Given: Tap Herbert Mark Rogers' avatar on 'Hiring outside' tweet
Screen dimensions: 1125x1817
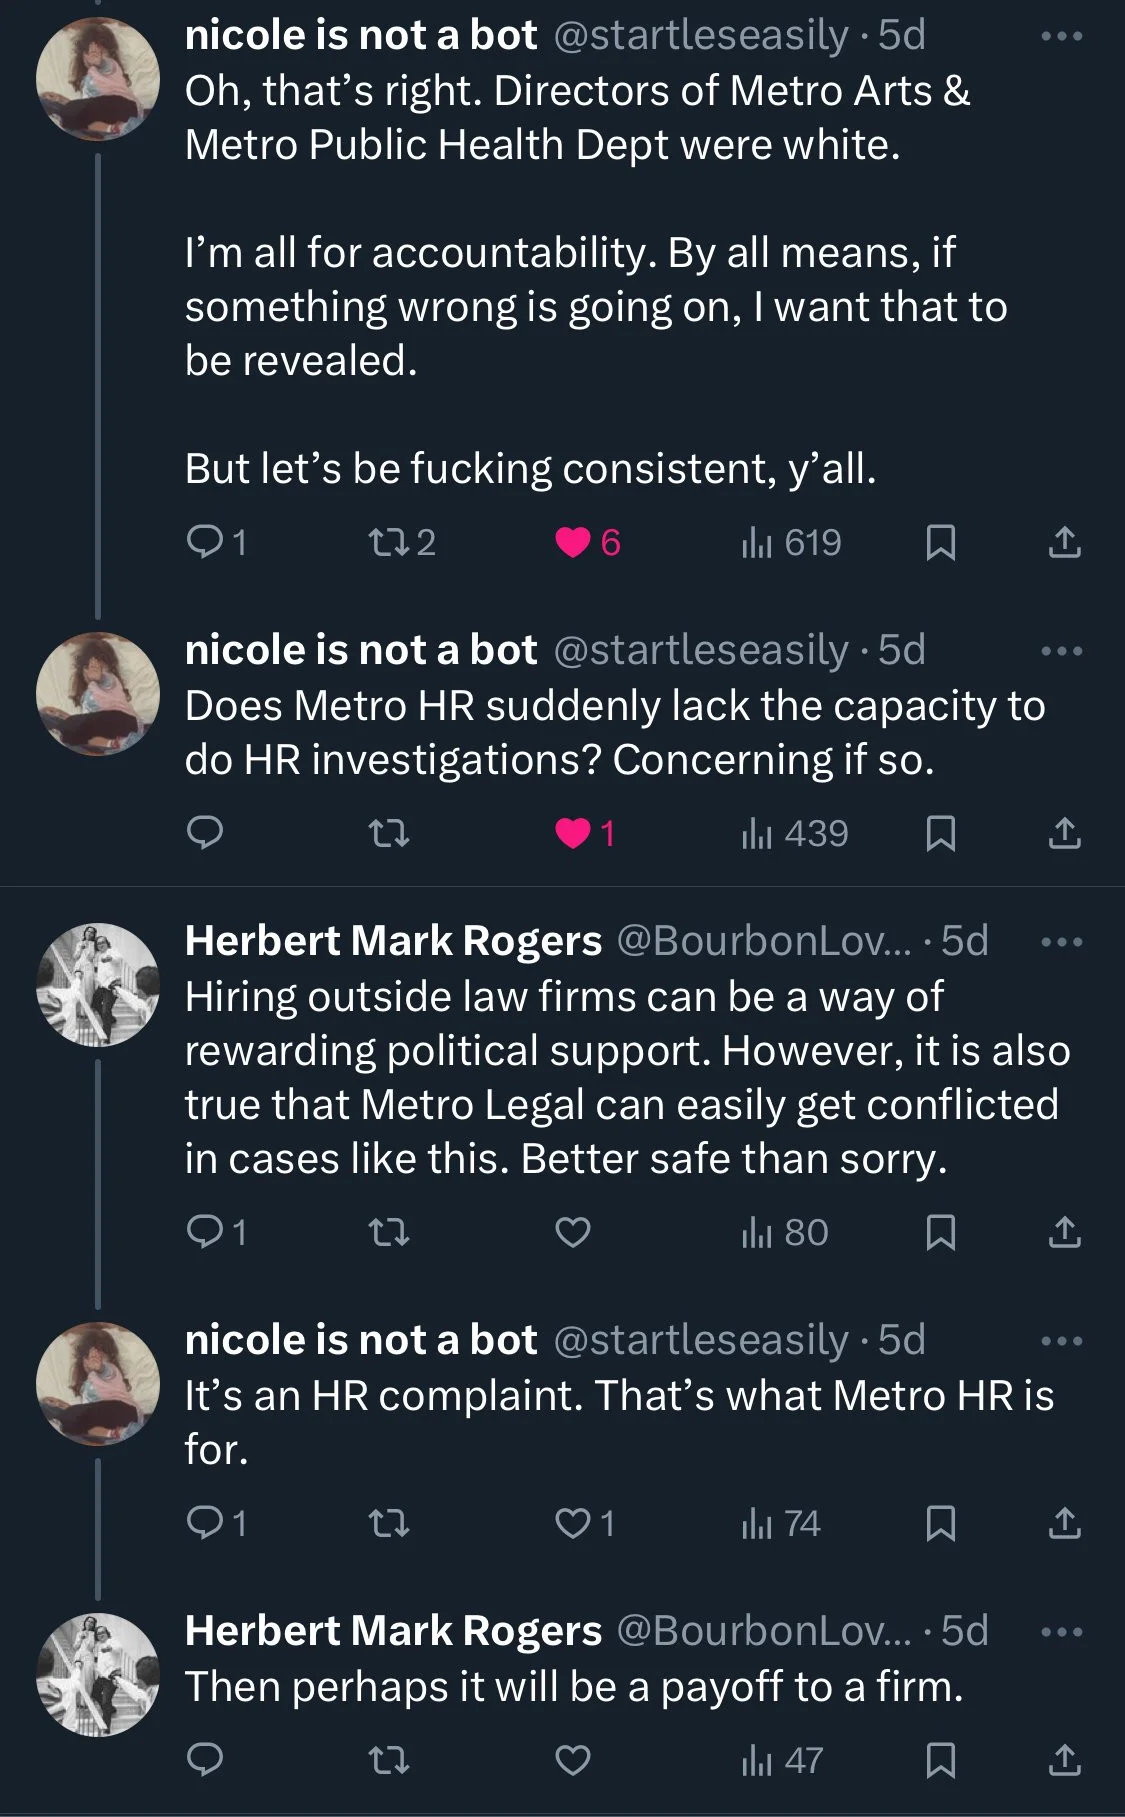Looking at the screenshot, I should coord(98,984).
